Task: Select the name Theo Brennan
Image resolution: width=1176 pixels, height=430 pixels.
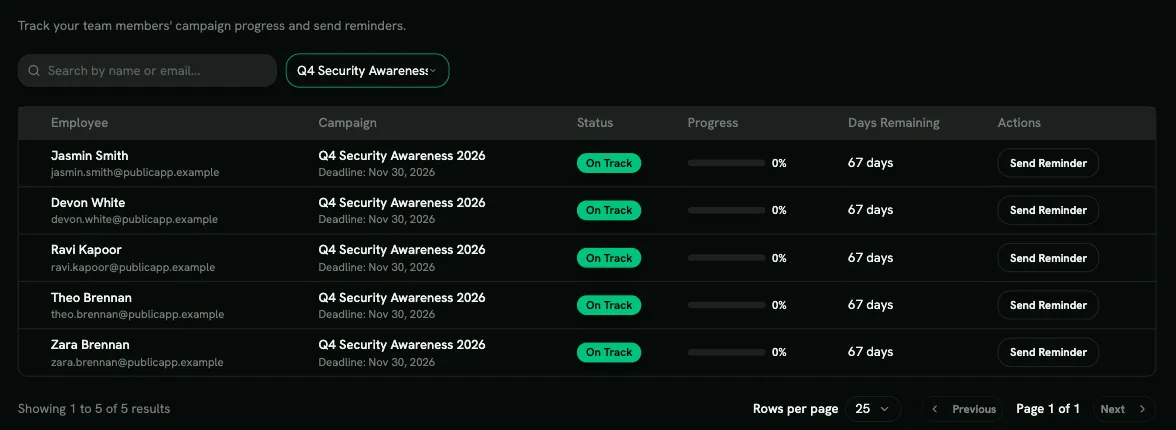Action: 92,297
